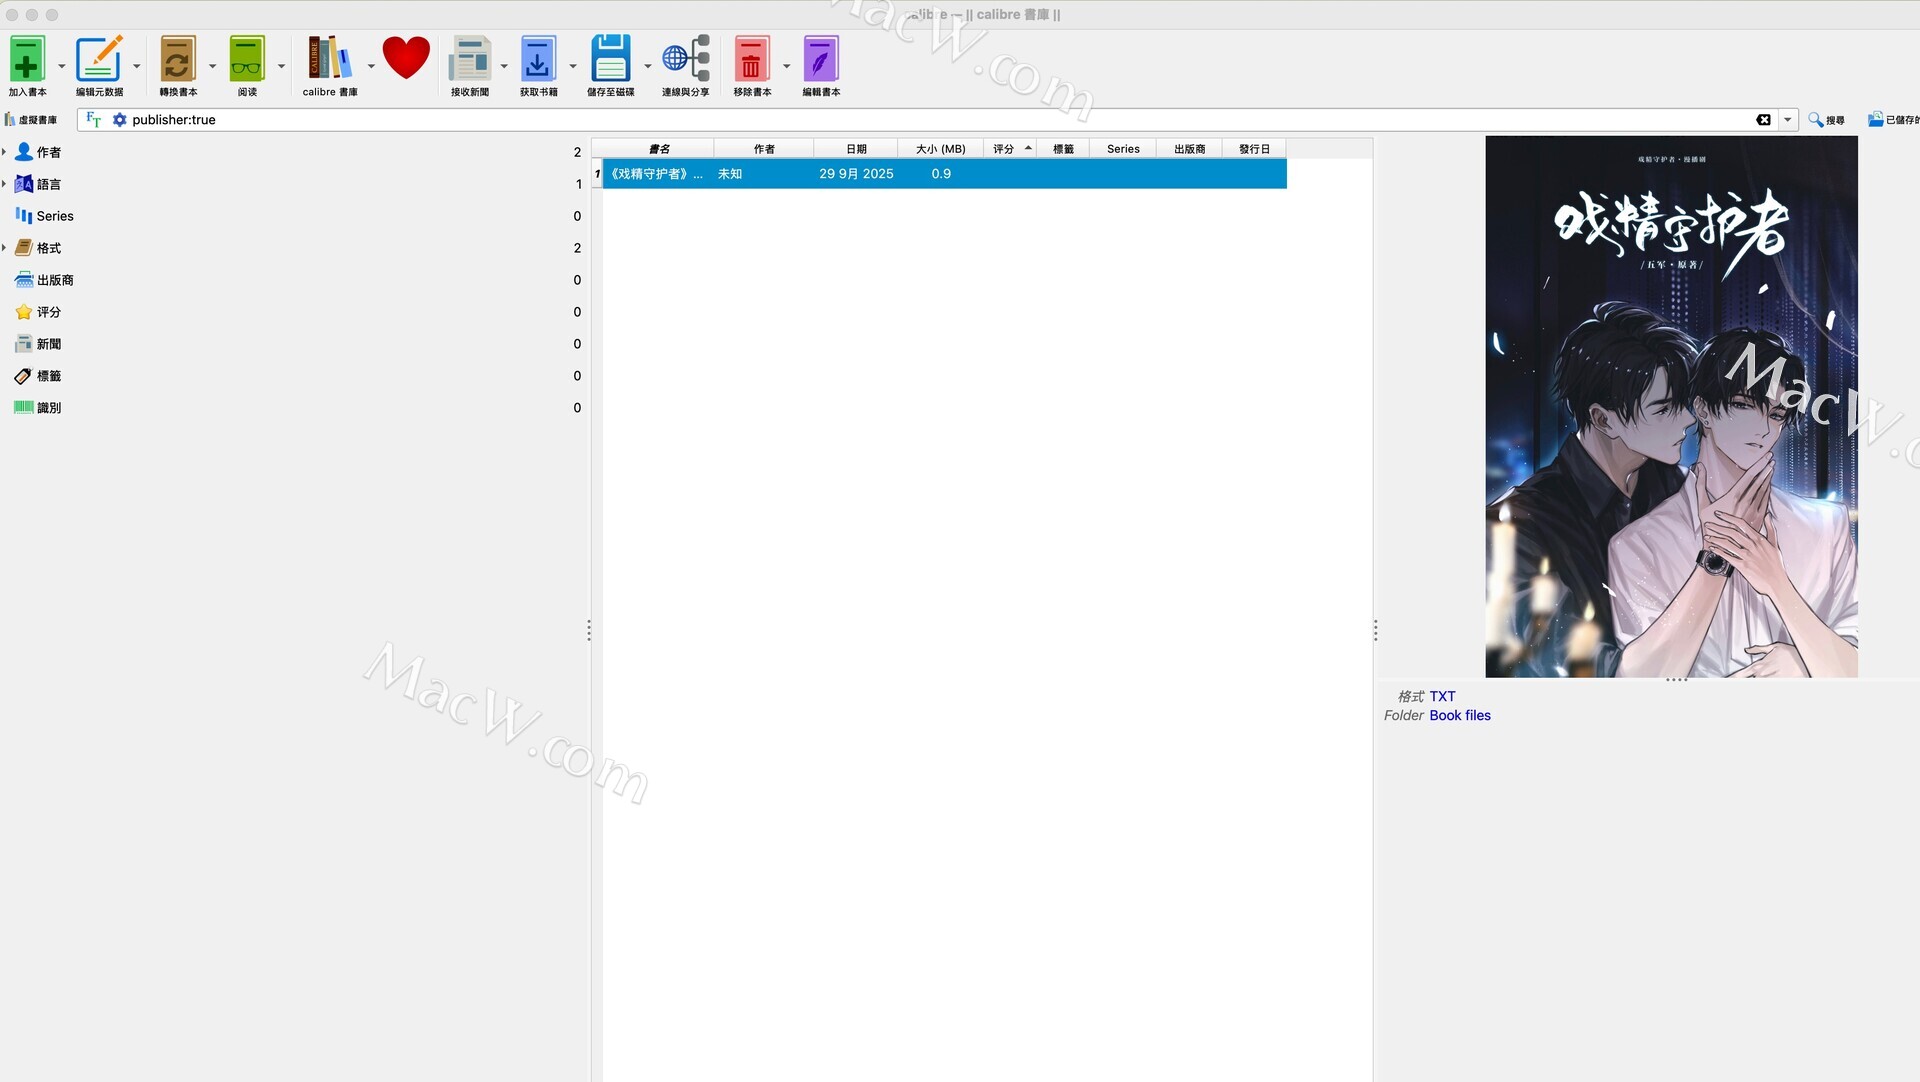This screenshot has width=1920, height=1082.
Task: Clear the search with the X button
Action: tap(1763, 120)
